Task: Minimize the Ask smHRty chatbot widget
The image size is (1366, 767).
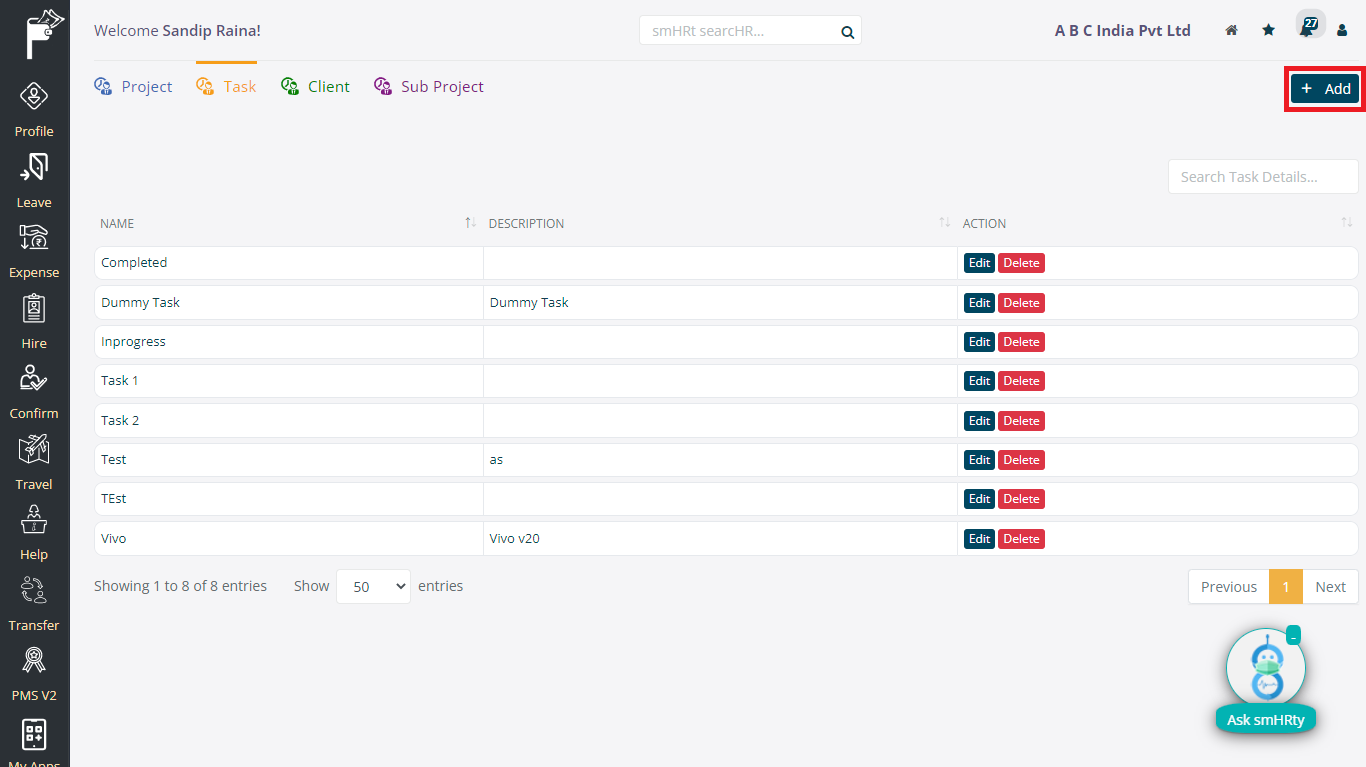Action: click(1293, 636)
